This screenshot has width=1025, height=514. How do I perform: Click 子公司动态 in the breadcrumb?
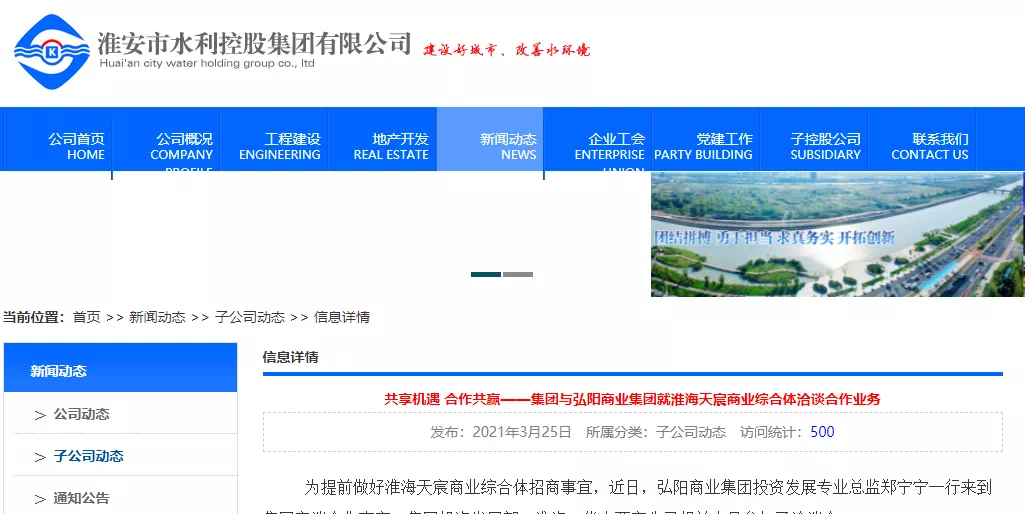250,317
